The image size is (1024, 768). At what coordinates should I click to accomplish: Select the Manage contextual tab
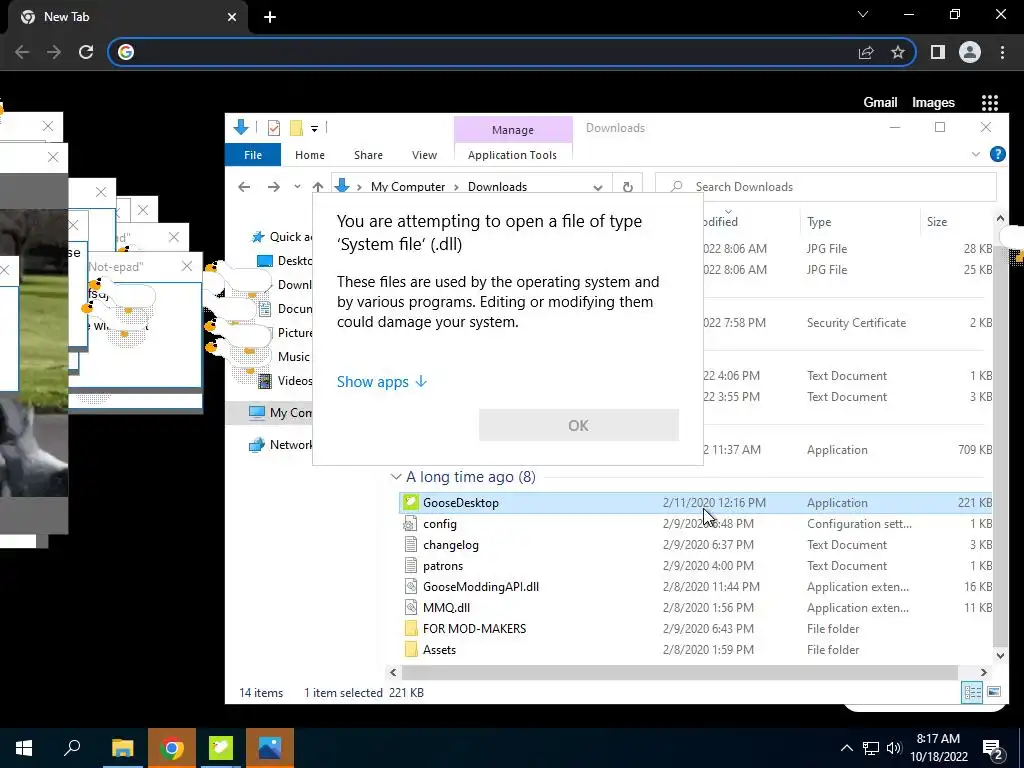[x=513, y=130]
